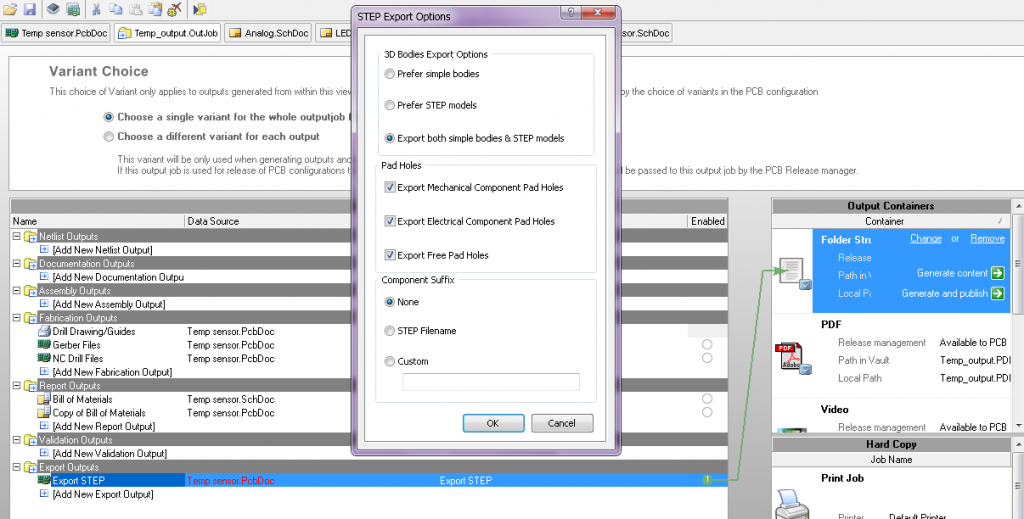Click the PDF Adobe container icon

(x=792, y=358)
